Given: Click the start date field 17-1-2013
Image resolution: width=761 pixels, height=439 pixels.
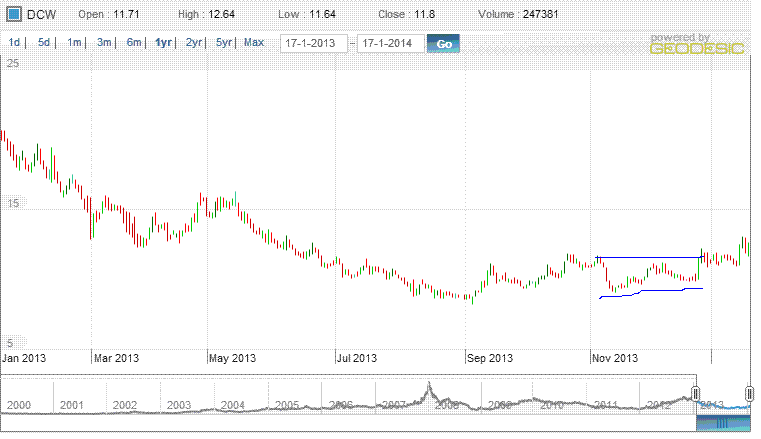Looking at the screenshot, I should coord(314,44).
